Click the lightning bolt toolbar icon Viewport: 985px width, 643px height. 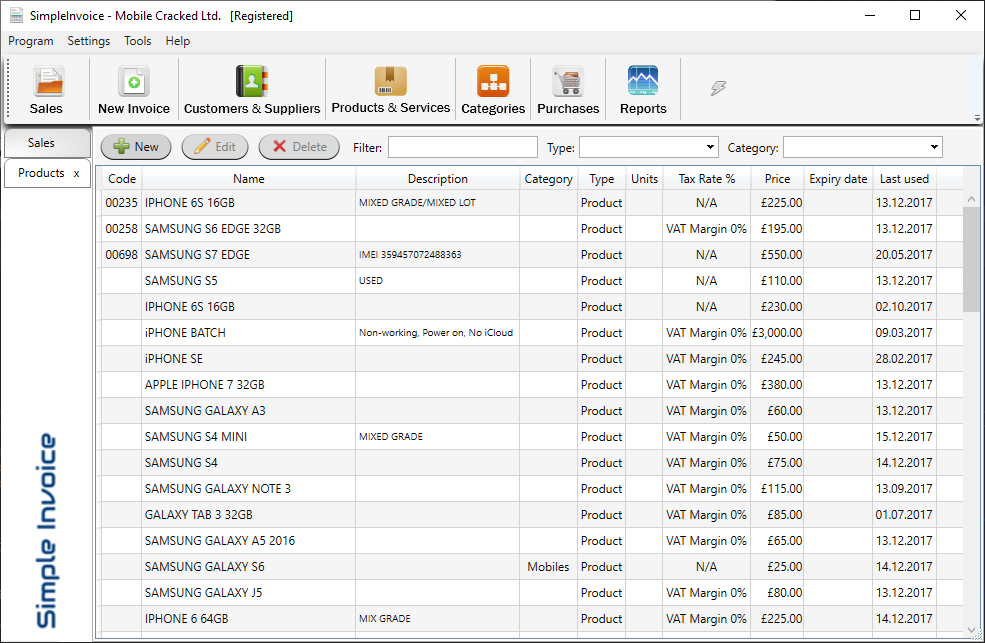click(718, 88)
